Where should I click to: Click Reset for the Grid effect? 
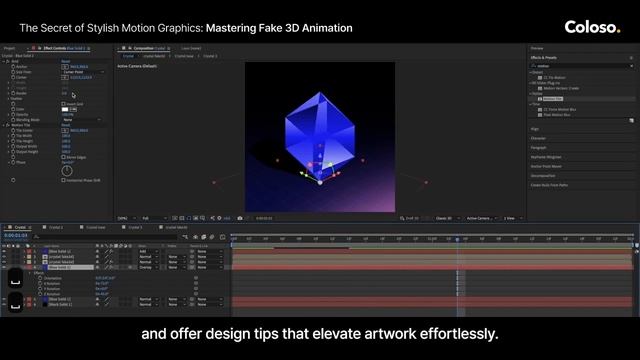[65, 61]
